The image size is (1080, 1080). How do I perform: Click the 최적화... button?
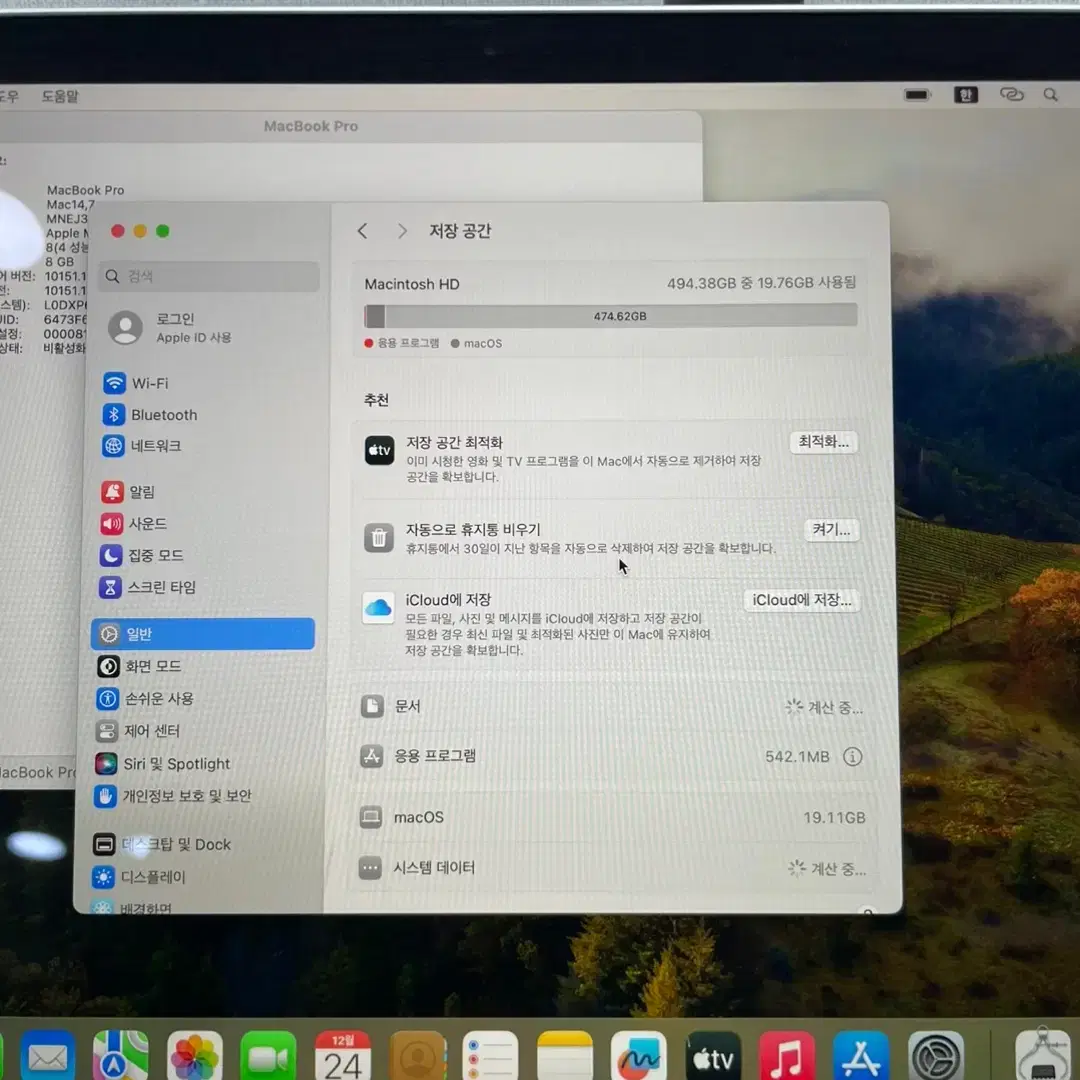(x=824, y=442)
